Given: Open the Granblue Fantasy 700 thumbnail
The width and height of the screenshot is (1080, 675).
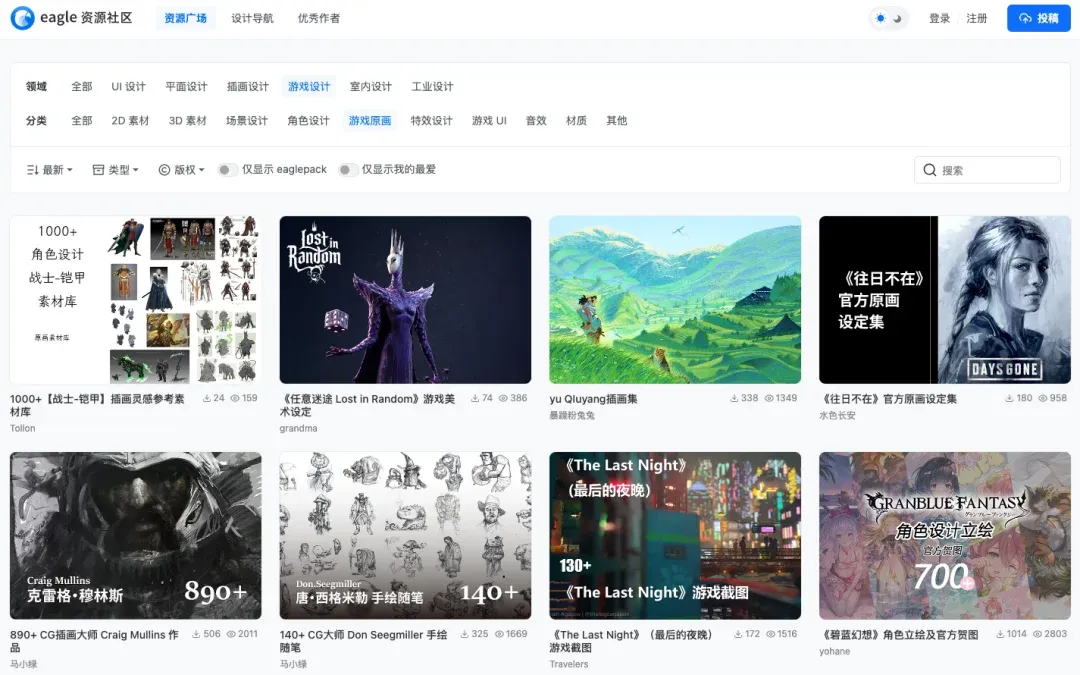Looking at the screenshot, I should pos(945,536).
